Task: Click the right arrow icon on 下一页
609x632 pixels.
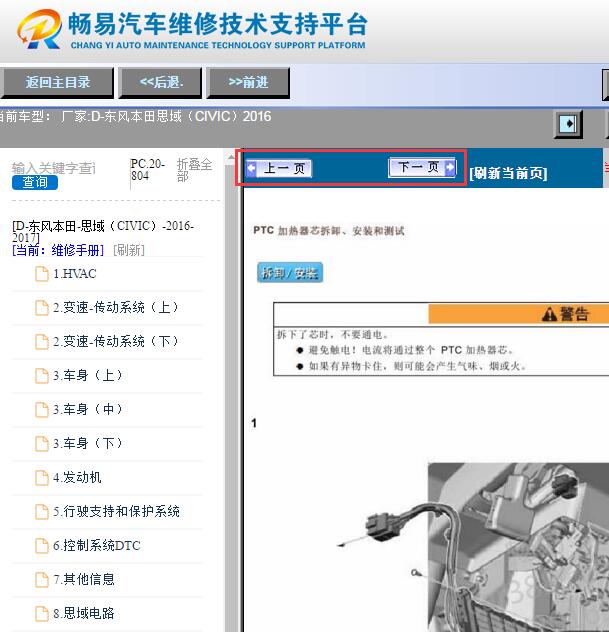Action: pos(450,167)
